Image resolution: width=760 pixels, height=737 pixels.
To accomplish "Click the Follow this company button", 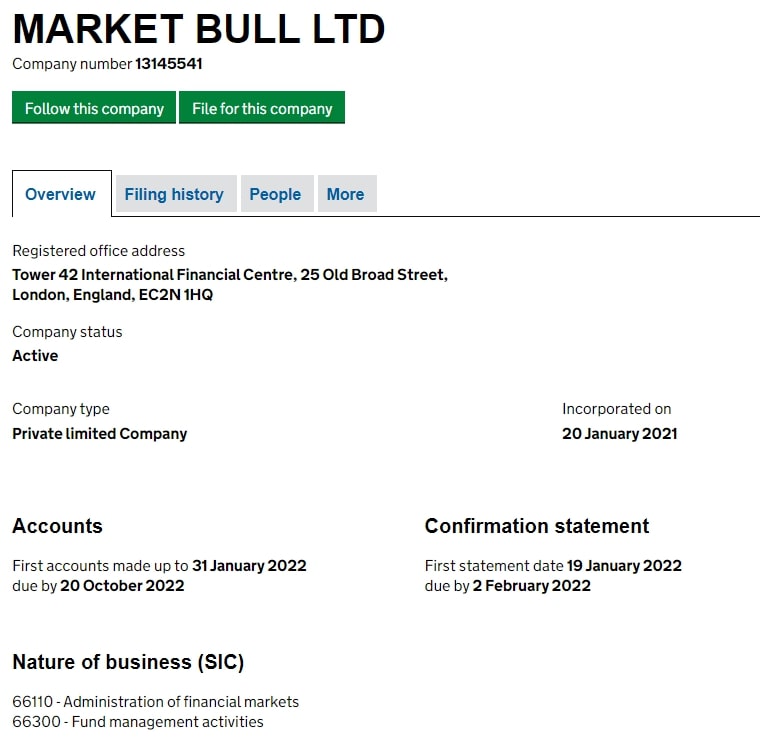I will click(x=94, y=108).
